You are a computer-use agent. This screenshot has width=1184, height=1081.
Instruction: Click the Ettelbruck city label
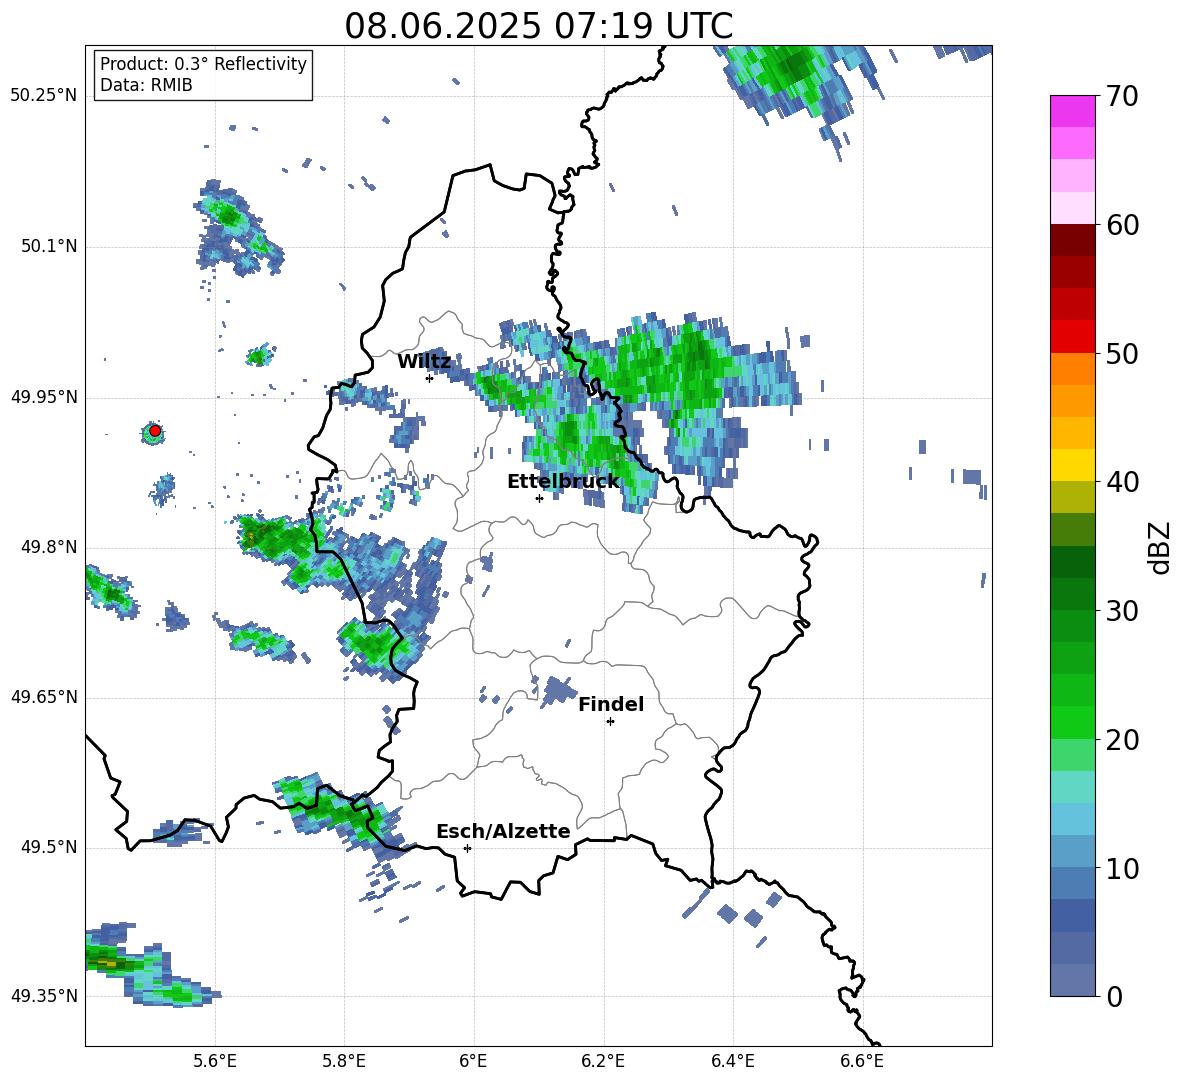click(563, 482)
